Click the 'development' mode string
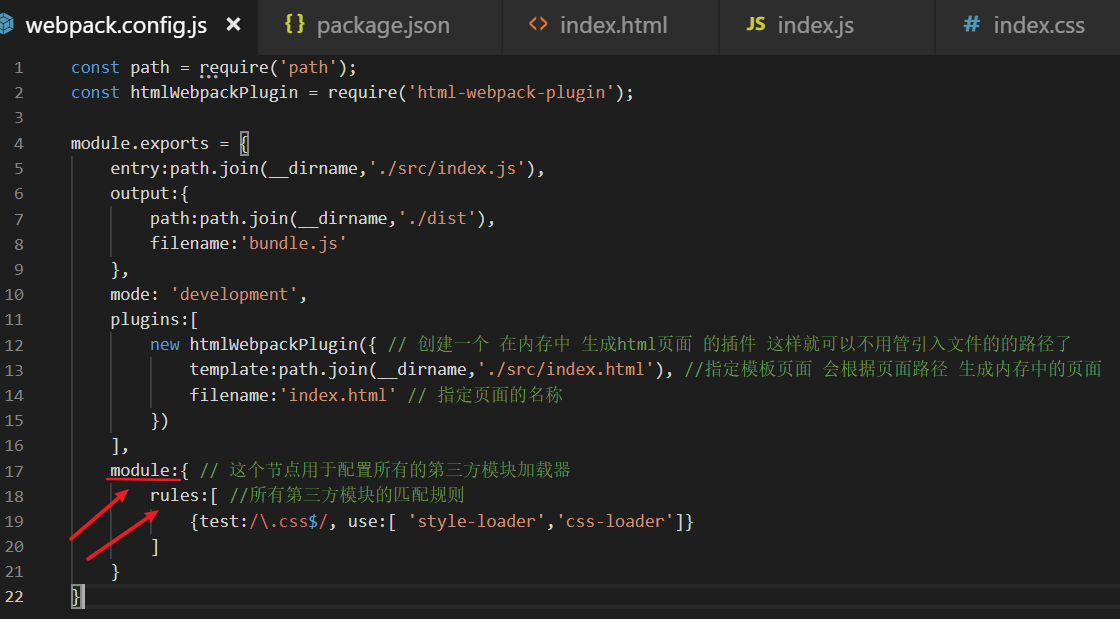Viewport: 1120px width, 619px height. (234, 294)
